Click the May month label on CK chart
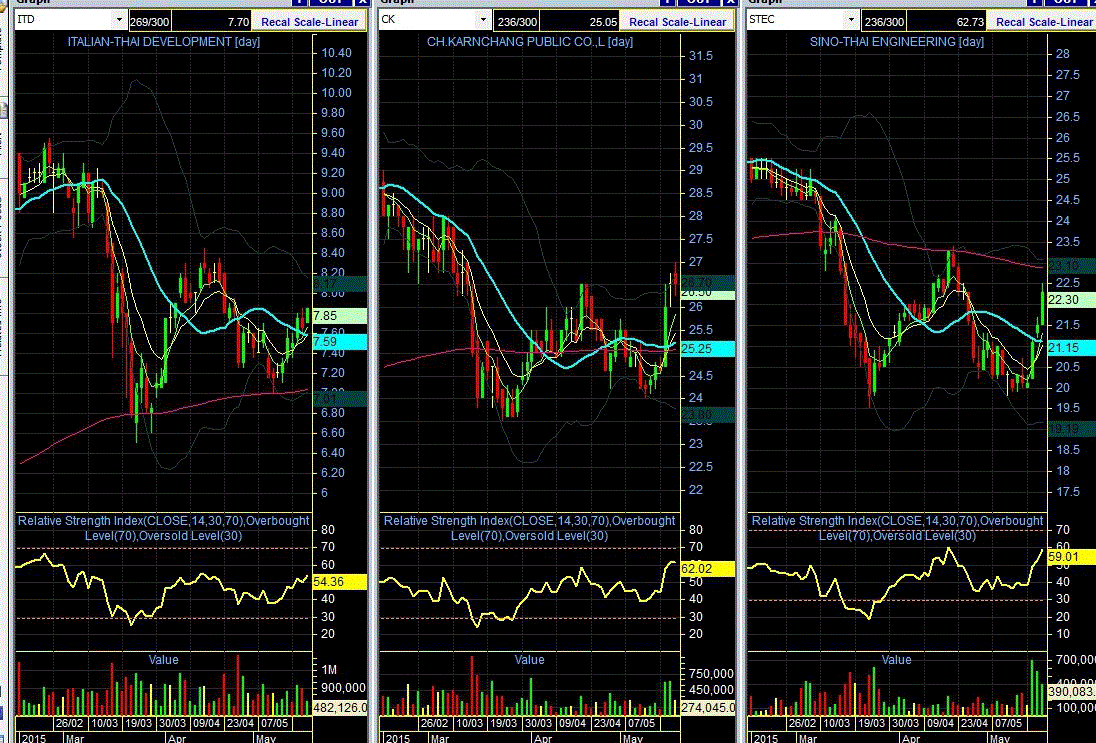 [633, 738]
